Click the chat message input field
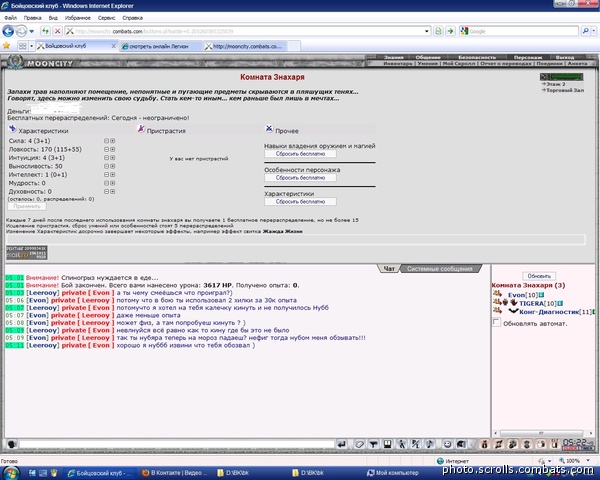 coord(177,444)
